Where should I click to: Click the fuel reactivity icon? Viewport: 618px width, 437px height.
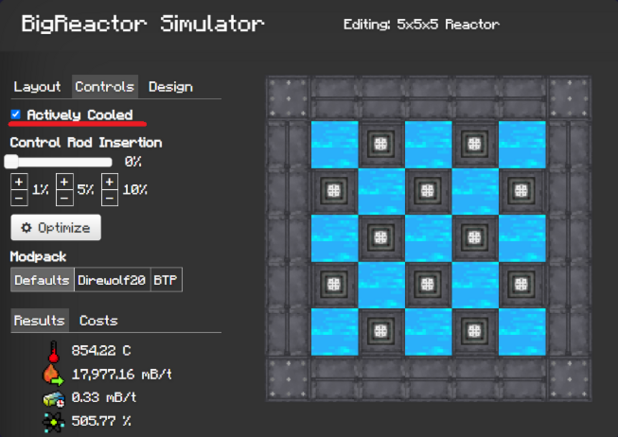[53, 421]
